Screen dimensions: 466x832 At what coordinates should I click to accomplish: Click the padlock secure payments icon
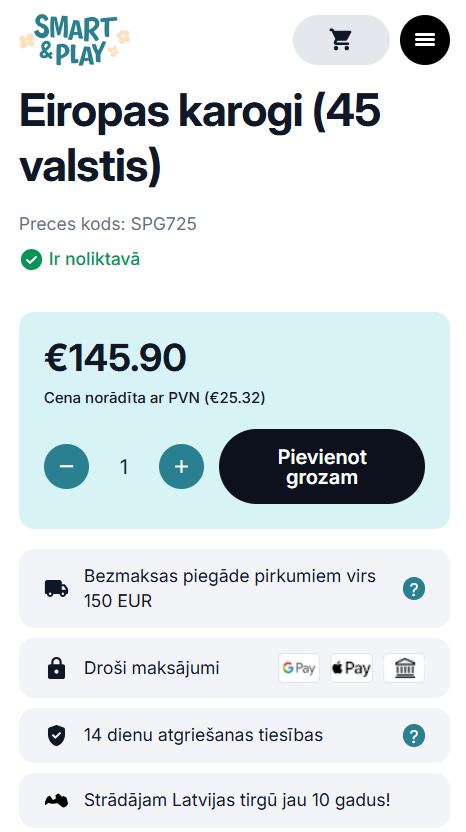tap(56, 669)
